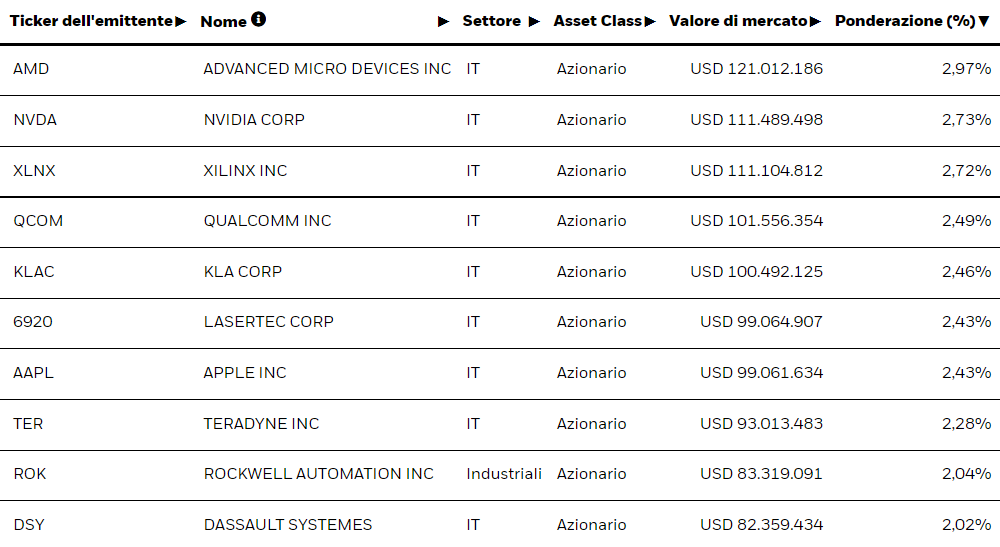Click the XLNX ticker cell
1000x547 pixels.
(34, 171)
